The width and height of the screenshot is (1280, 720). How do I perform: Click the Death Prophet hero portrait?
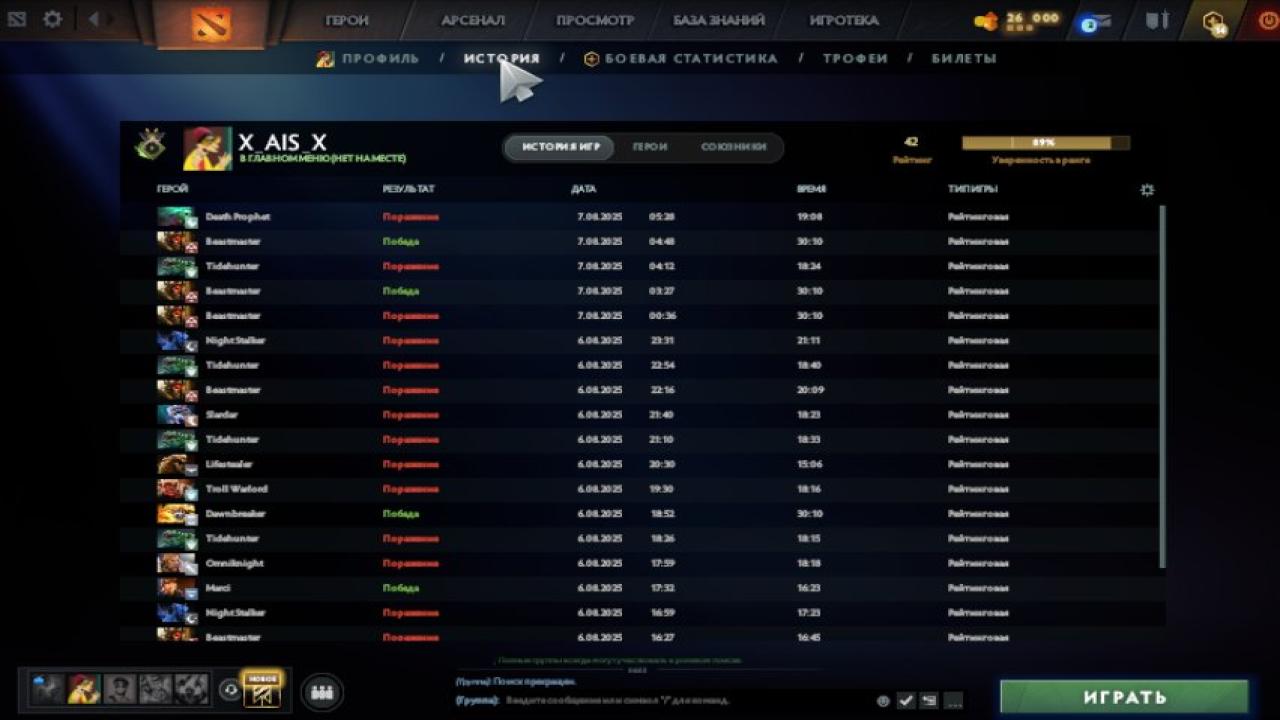point(177,217)
